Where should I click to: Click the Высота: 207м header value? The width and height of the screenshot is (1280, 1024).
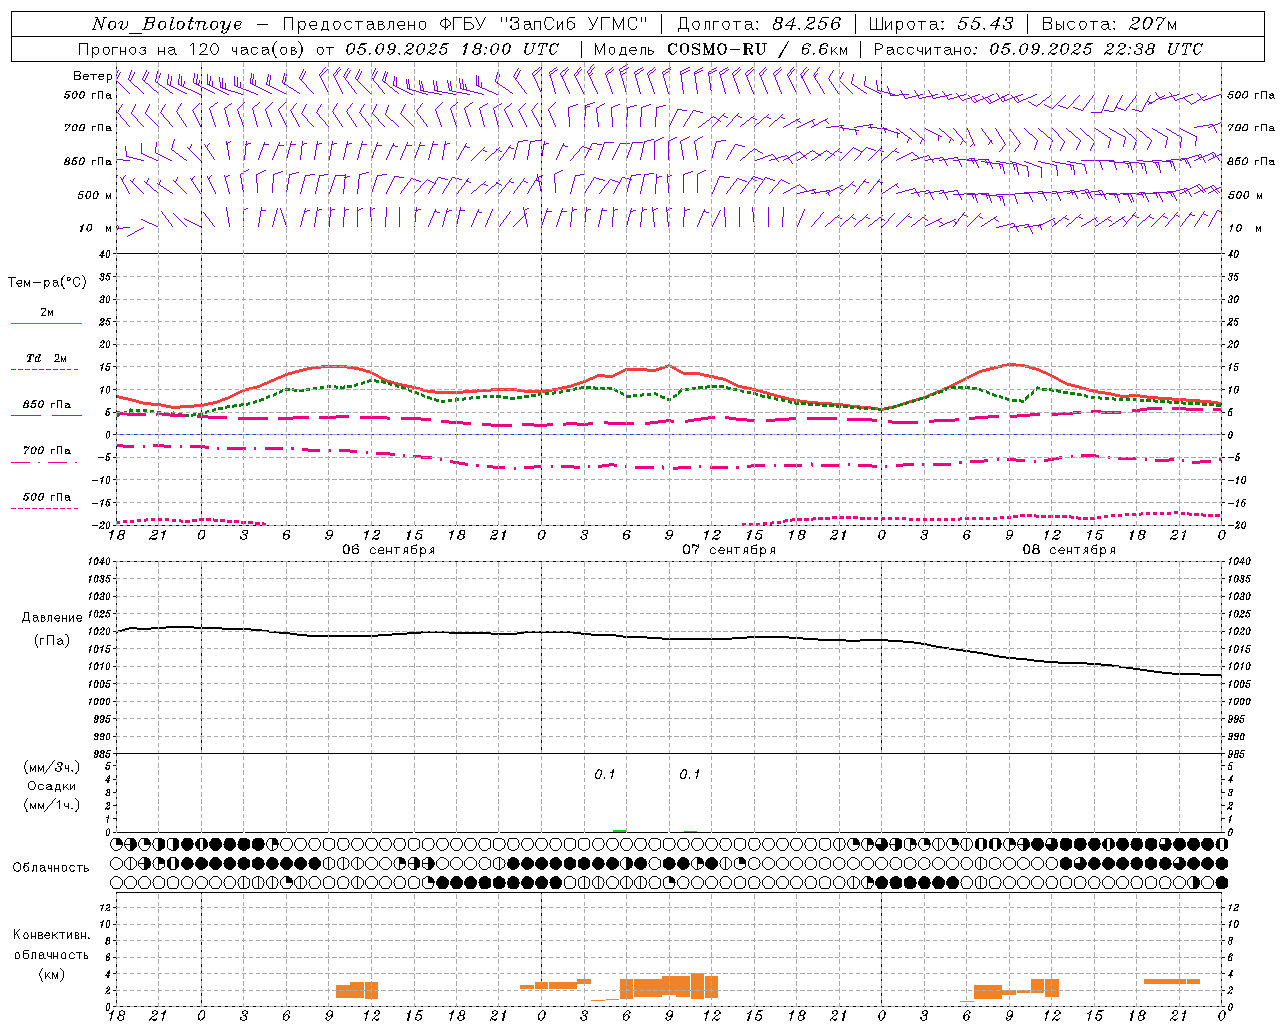pos(1109,24)
